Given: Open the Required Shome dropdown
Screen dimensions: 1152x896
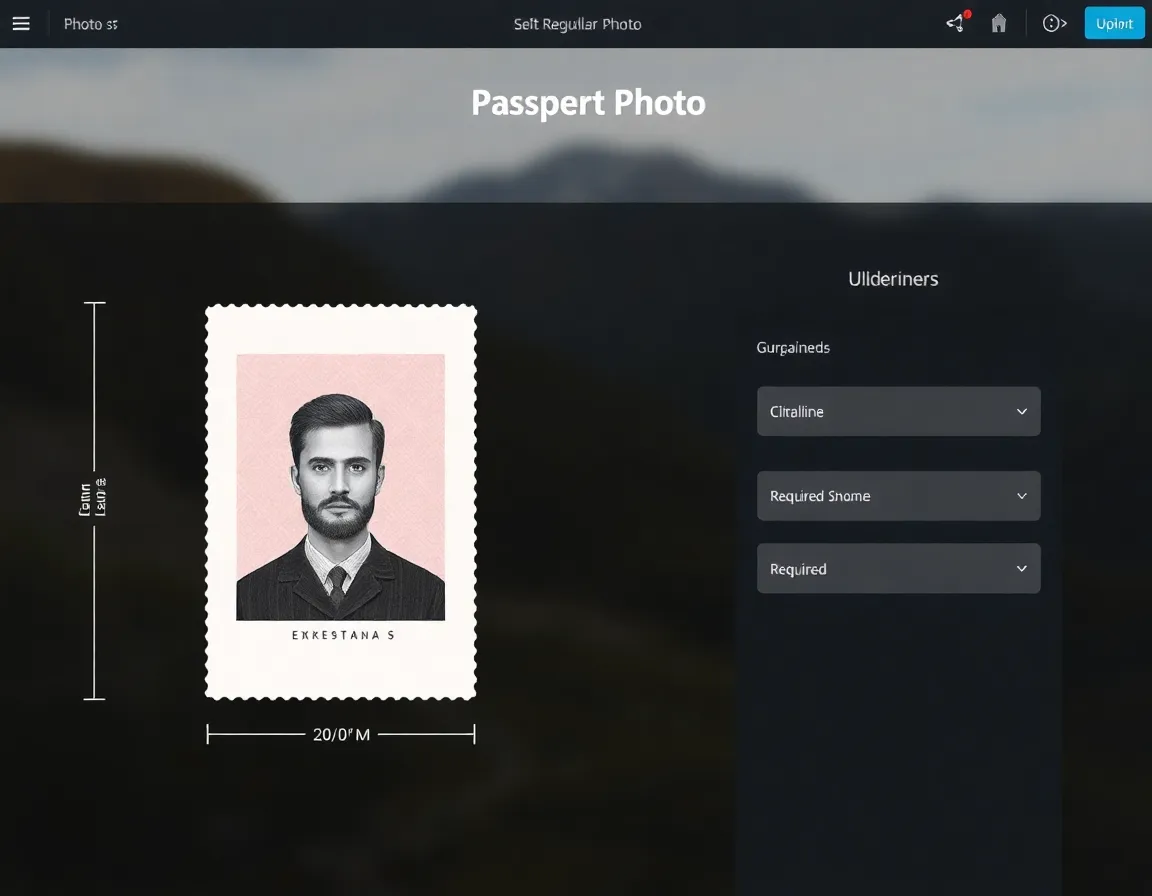Looking at the screenshot, I should [897, 496].
